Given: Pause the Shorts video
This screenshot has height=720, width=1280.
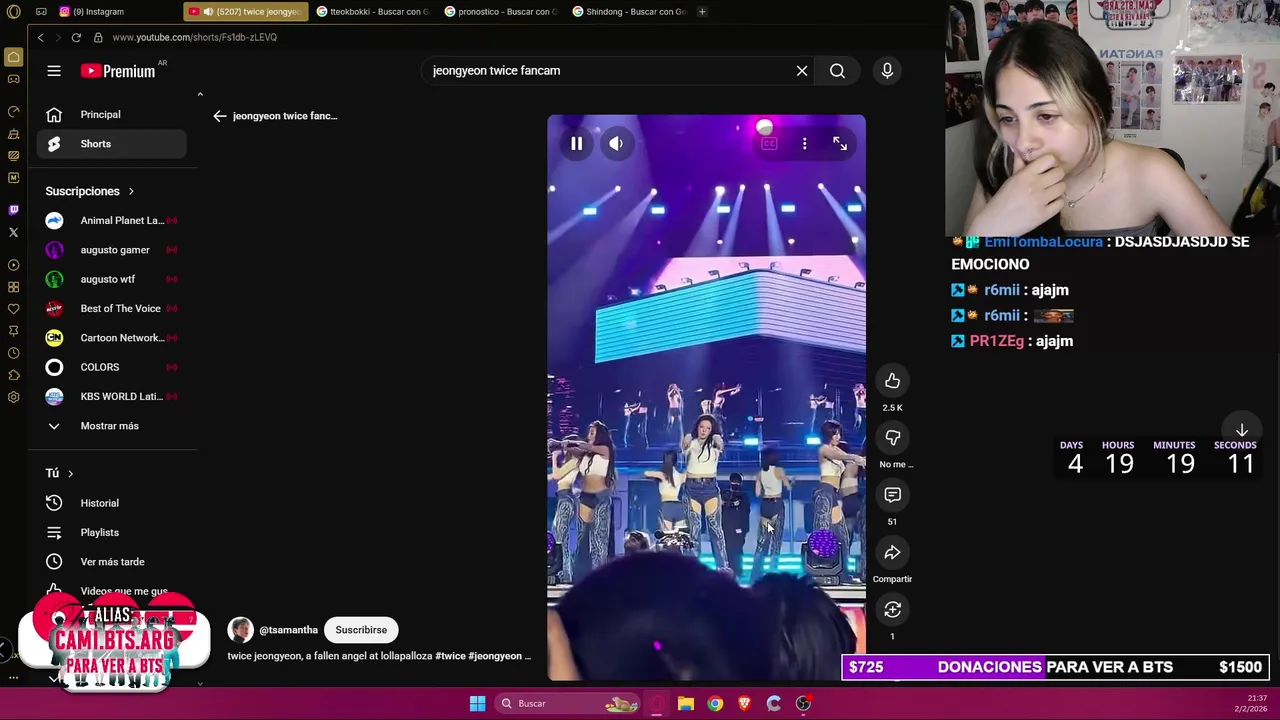Looking at the screenshot, I should [576, 144].
